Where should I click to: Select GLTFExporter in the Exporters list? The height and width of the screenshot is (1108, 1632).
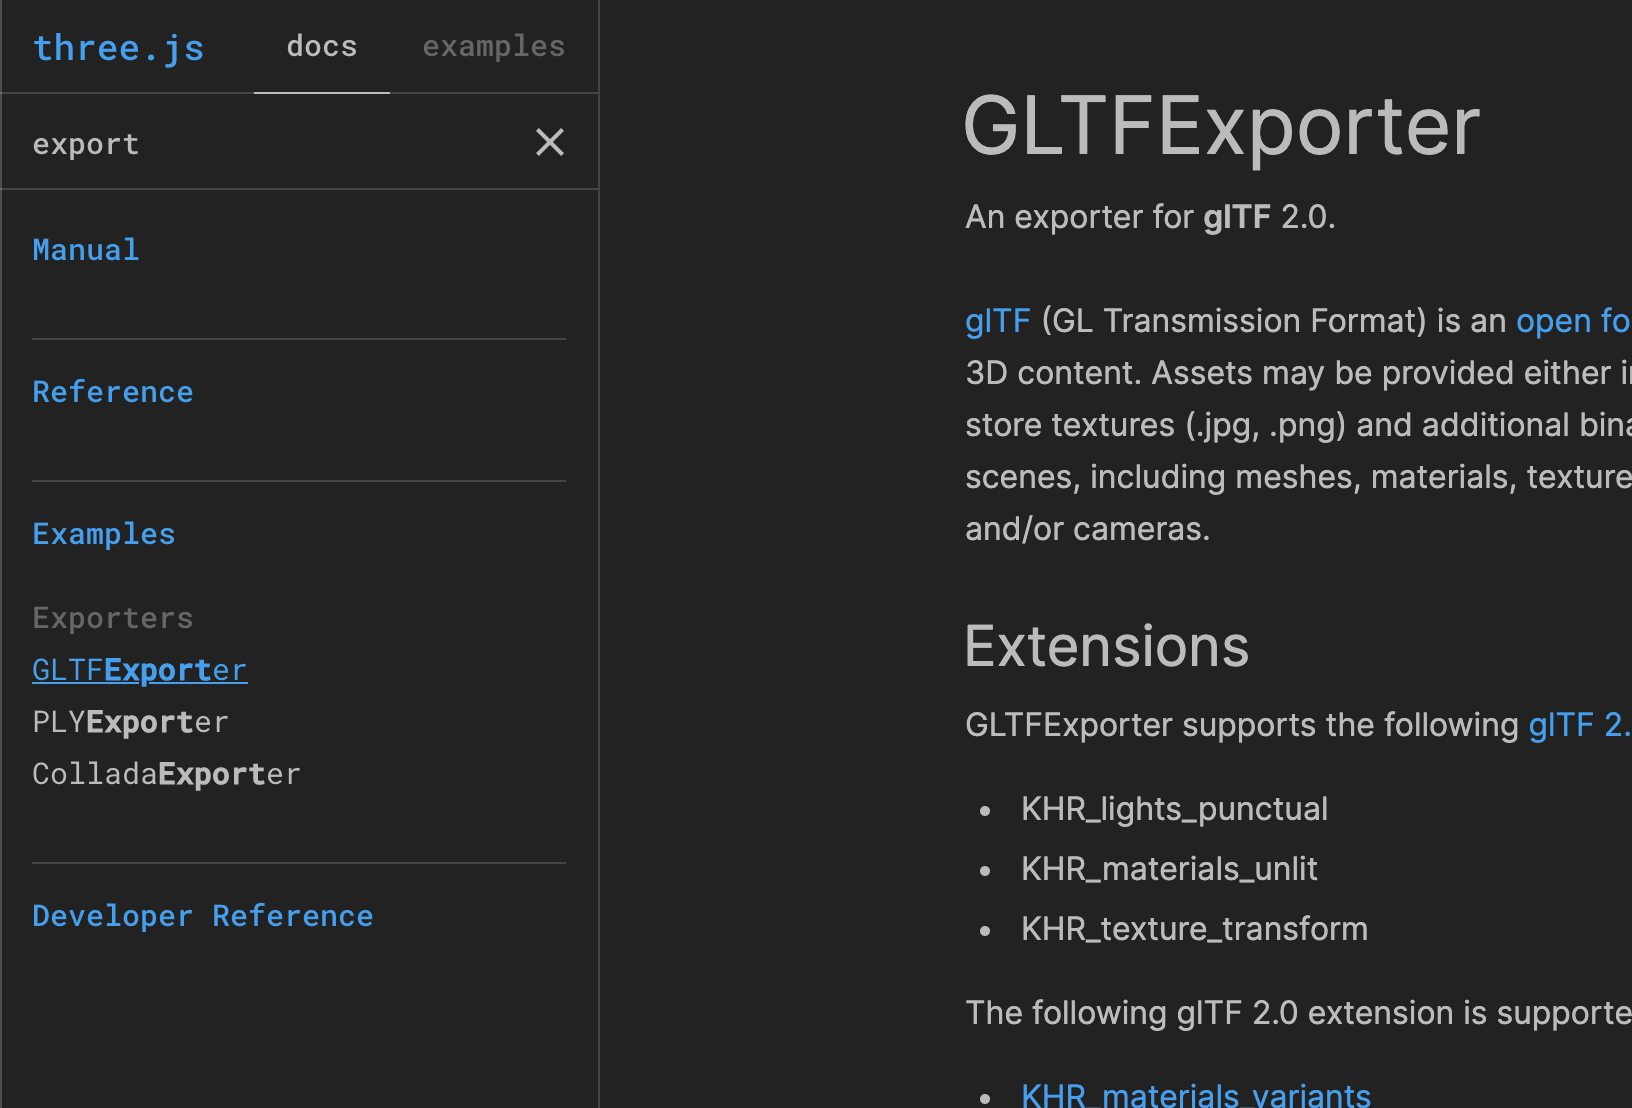(139, 669)
